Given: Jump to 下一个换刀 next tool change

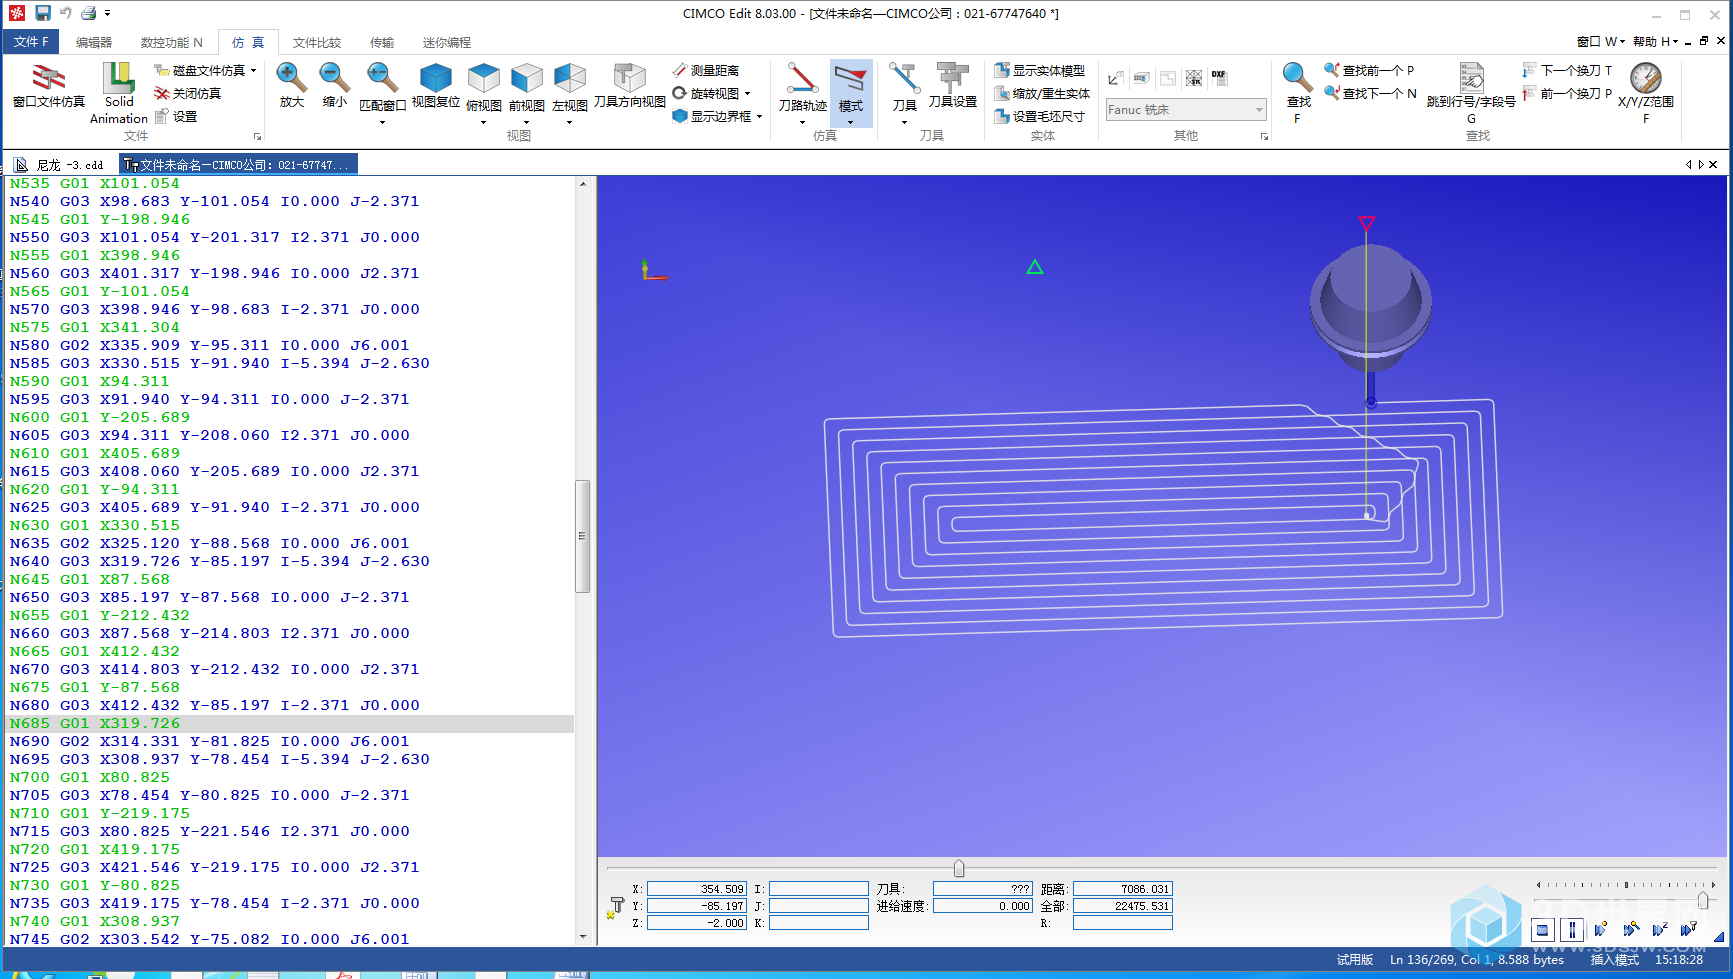Looking at the screenshot, I should click(1567, 70).
